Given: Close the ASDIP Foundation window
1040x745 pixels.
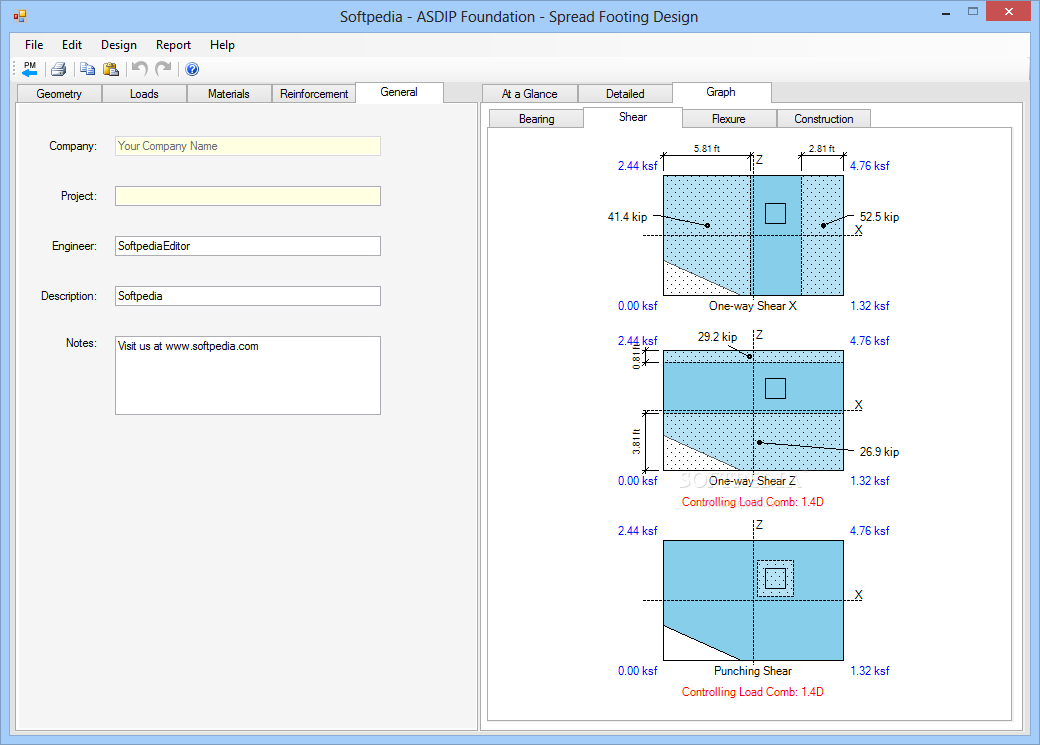Looking at the screenshot, I should (1009, 12).
